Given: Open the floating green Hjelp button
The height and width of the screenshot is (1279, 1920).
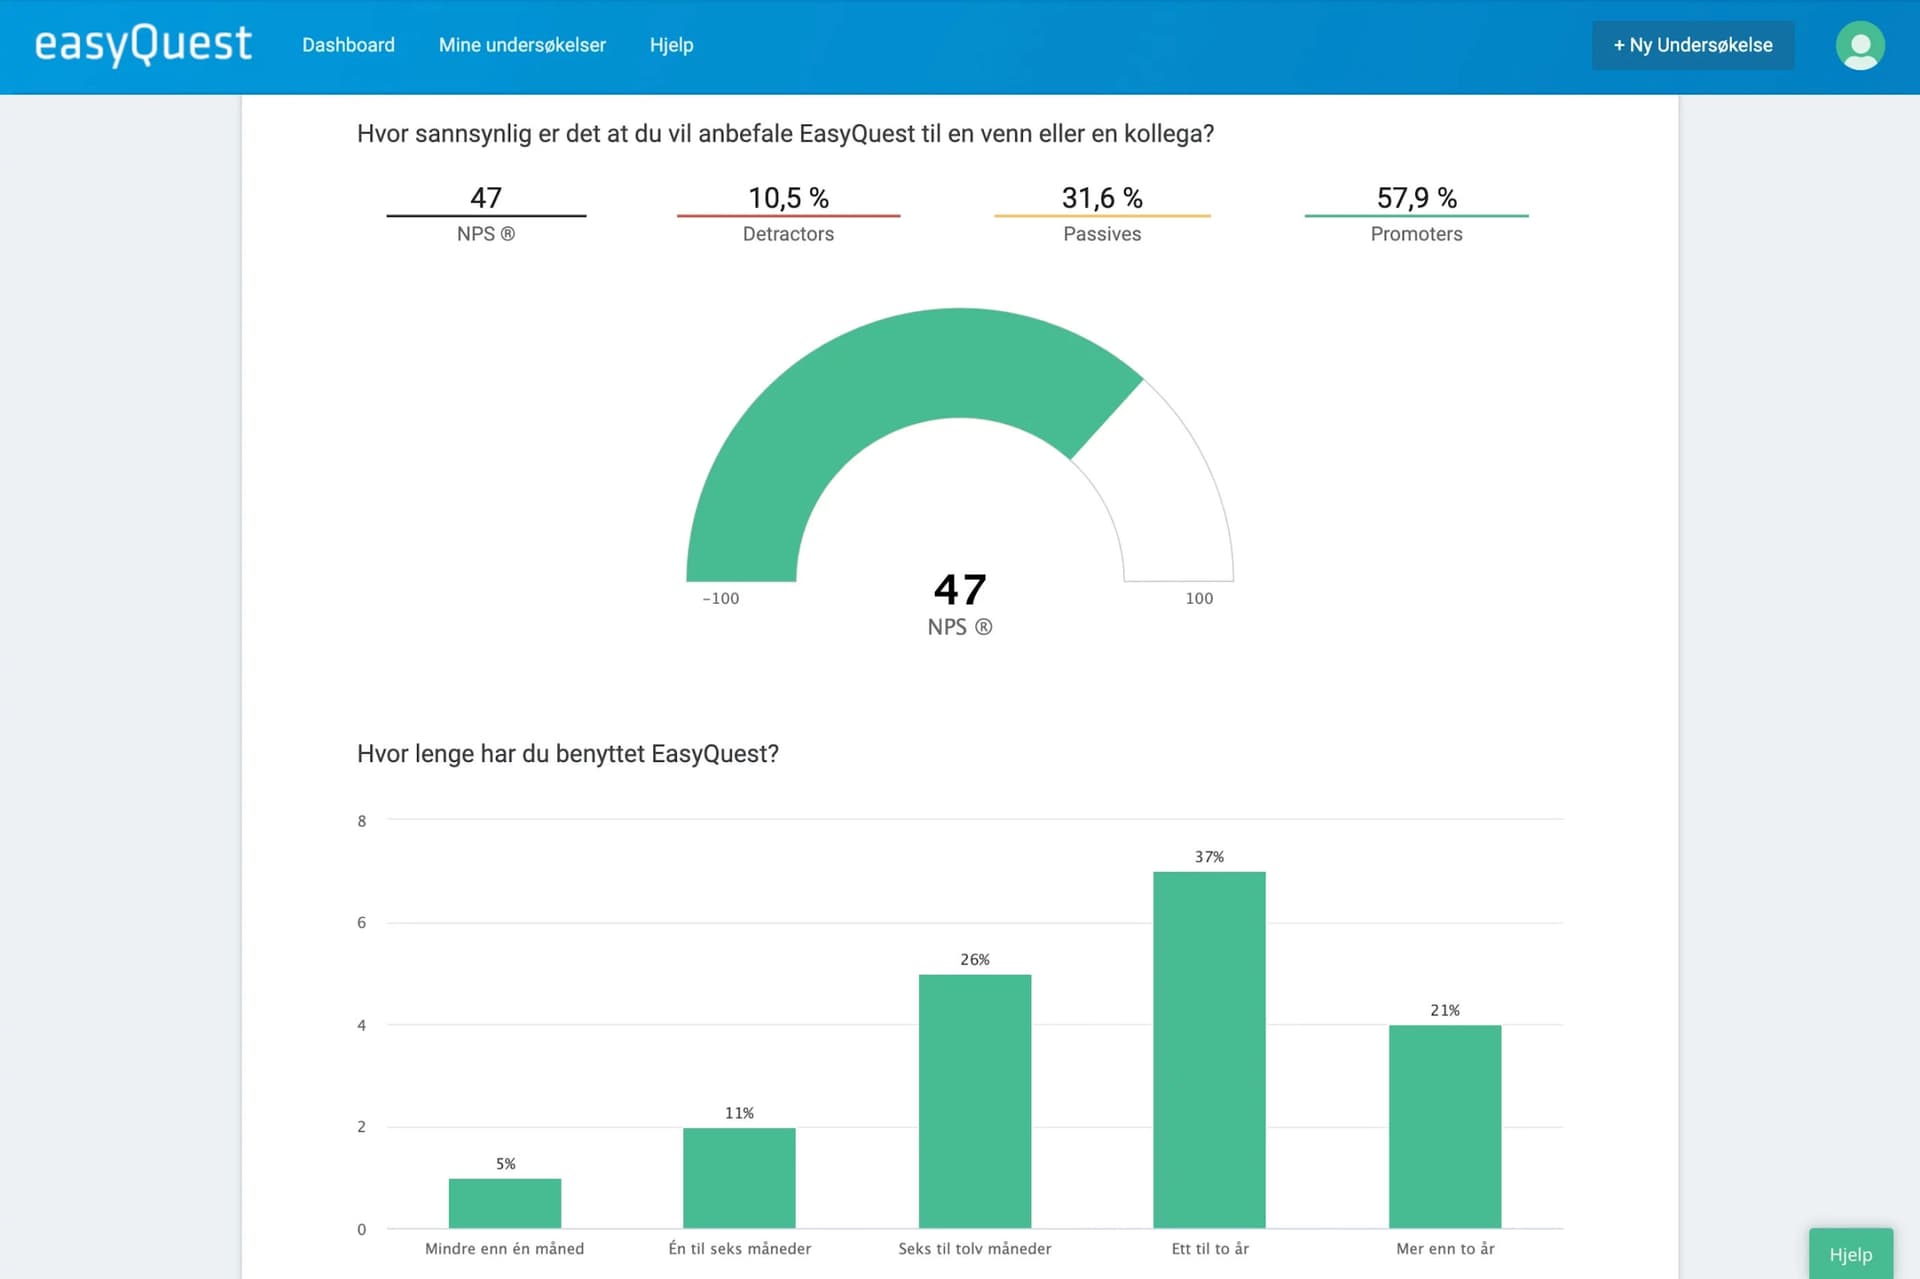Looking at the screenshot, I should pos(1850,1254).
